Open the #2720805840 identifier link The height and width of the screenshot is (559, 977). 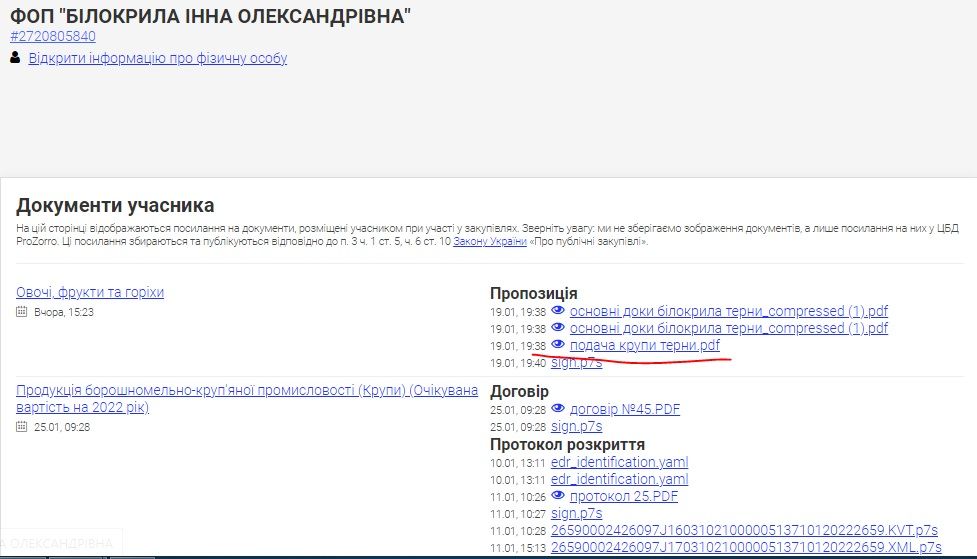click(53, 36)
